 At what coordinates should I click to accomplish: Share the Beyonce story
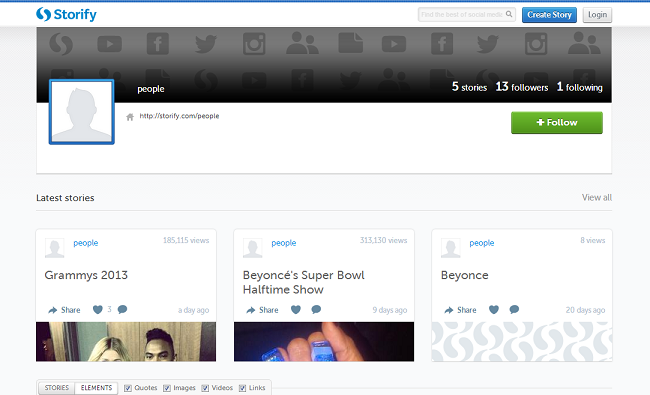pos(460,310)
